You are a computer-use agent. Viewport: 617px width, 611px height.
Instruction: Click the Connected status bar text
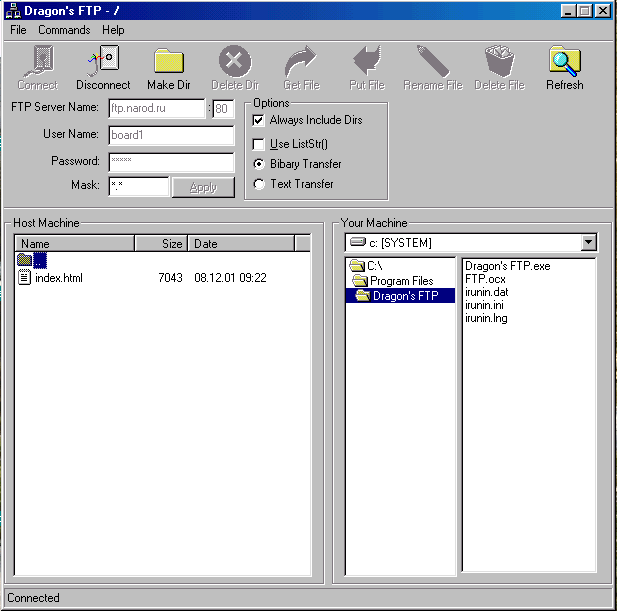tap(33, 598)
